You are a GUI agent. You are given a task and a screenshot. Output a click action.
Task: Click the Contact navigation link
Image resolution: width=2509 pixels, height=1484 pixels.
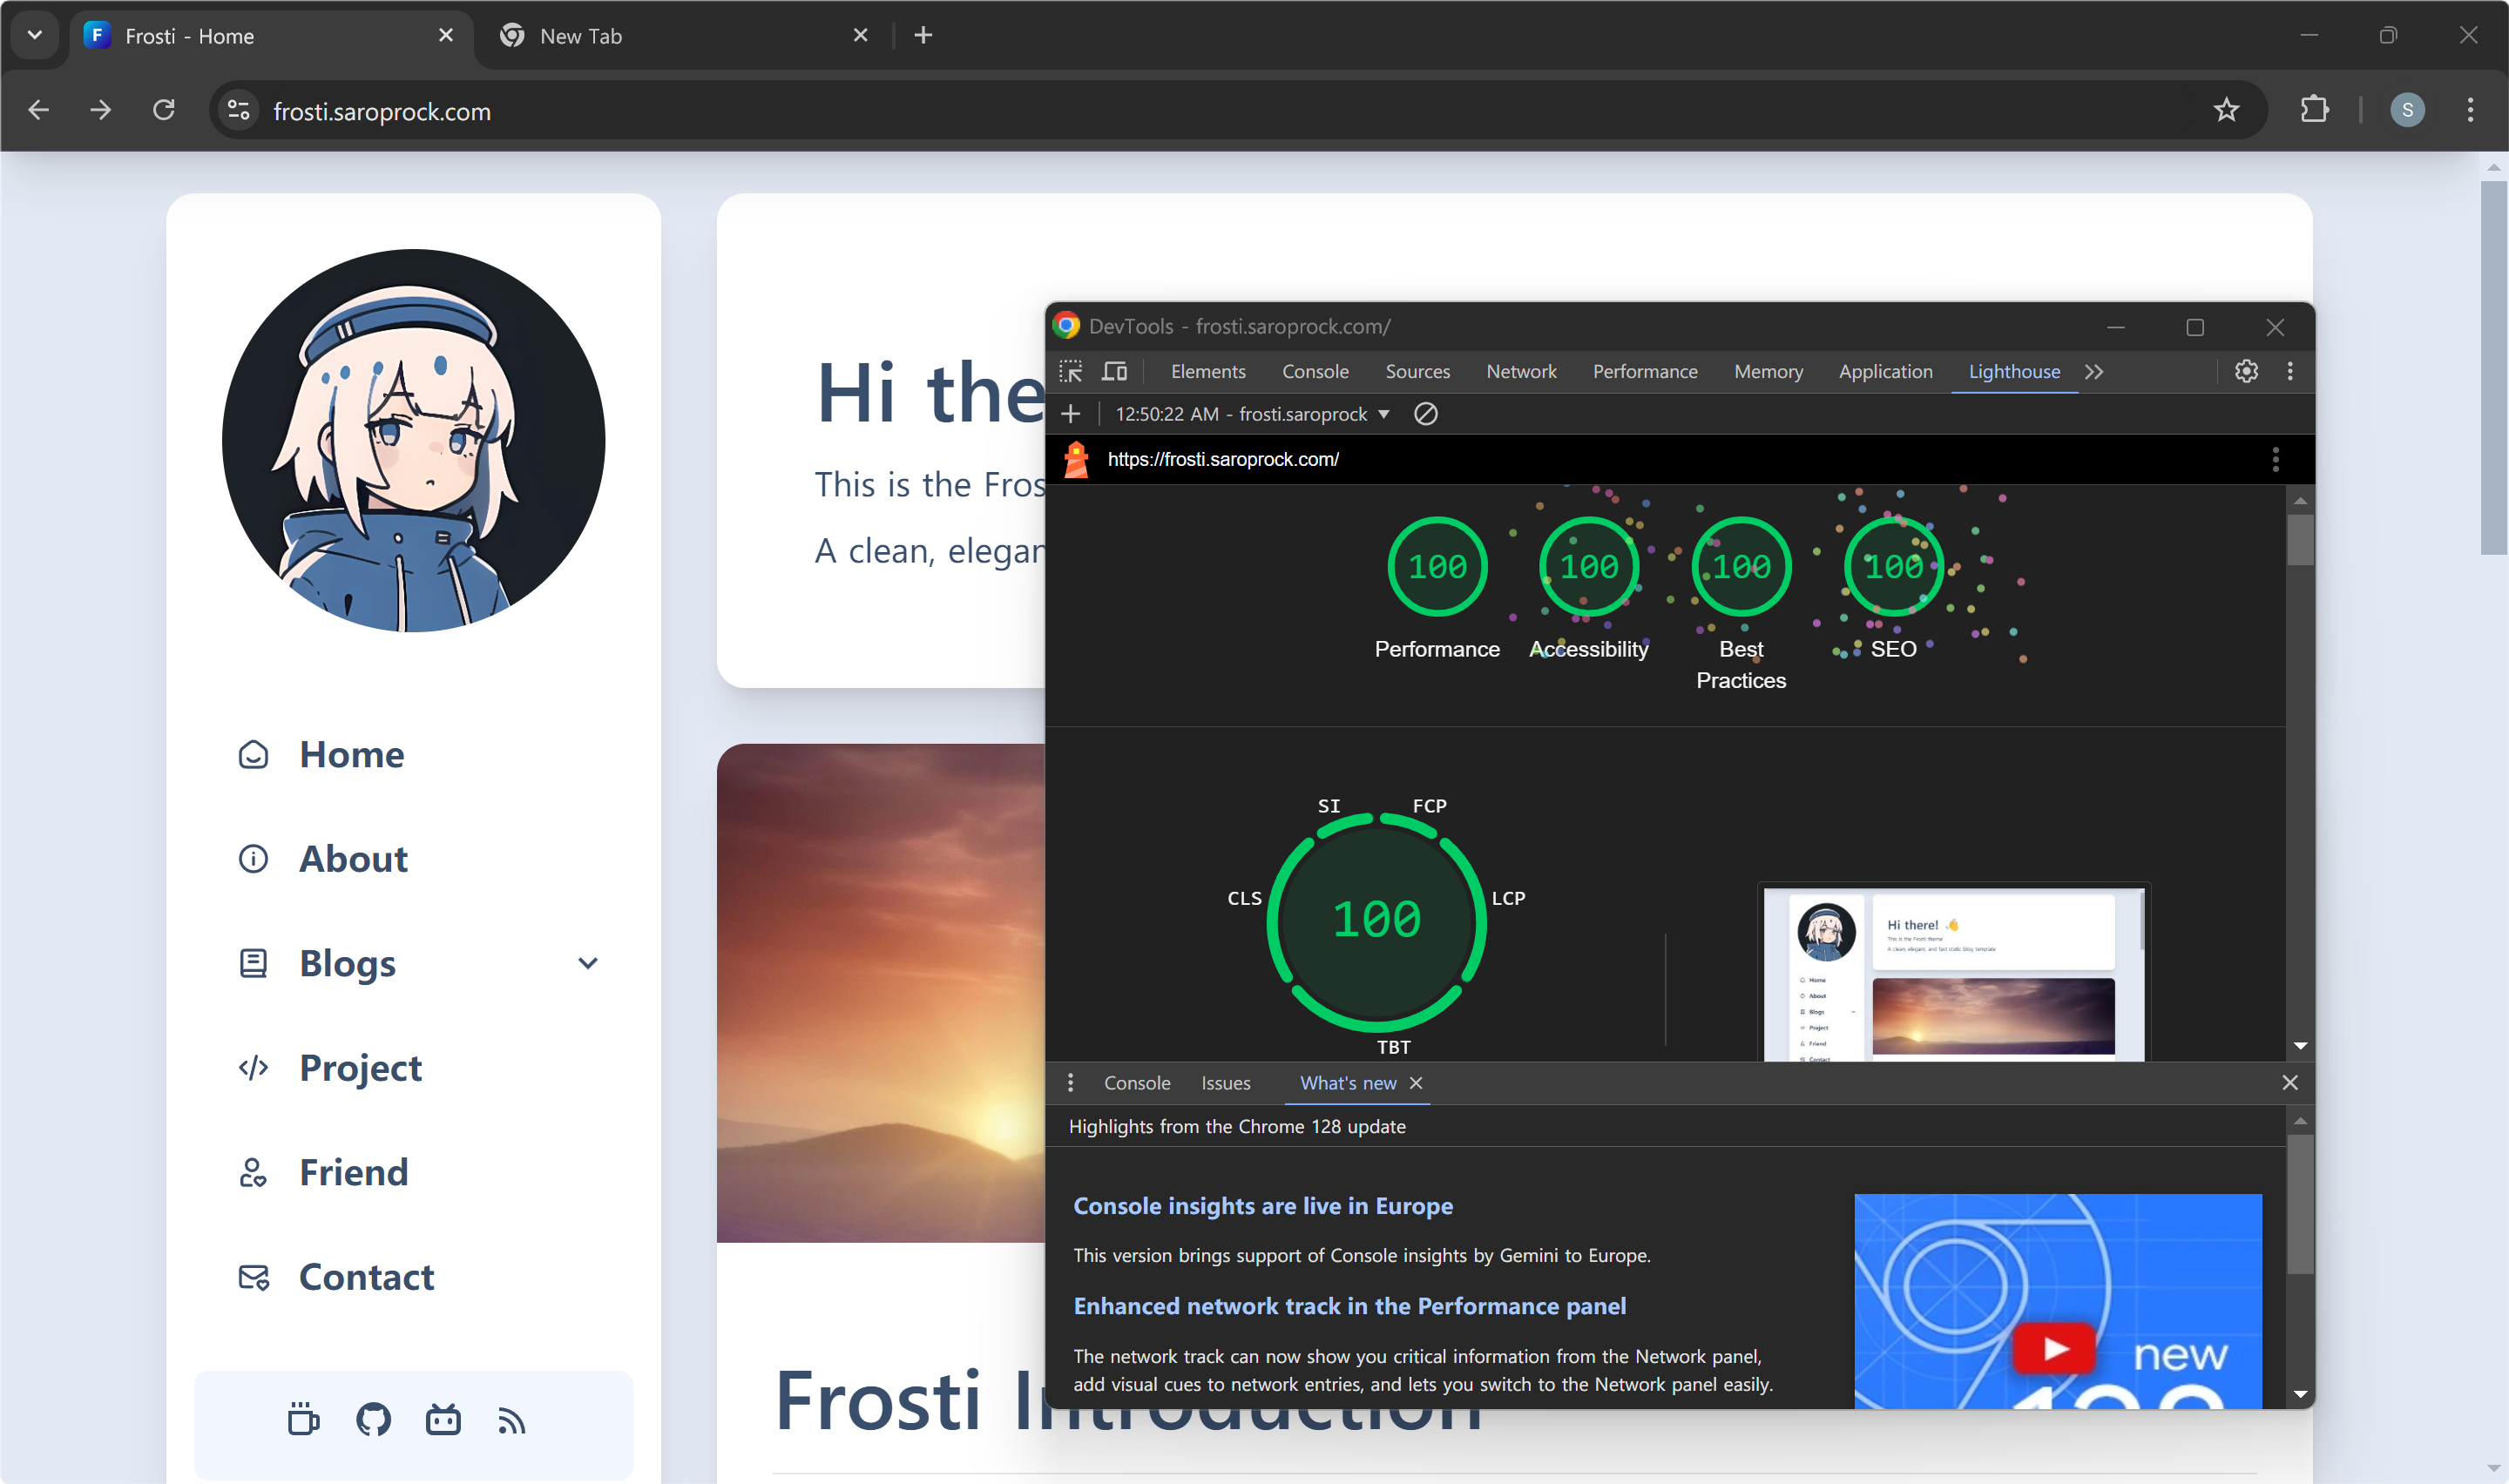(366, 1276)
